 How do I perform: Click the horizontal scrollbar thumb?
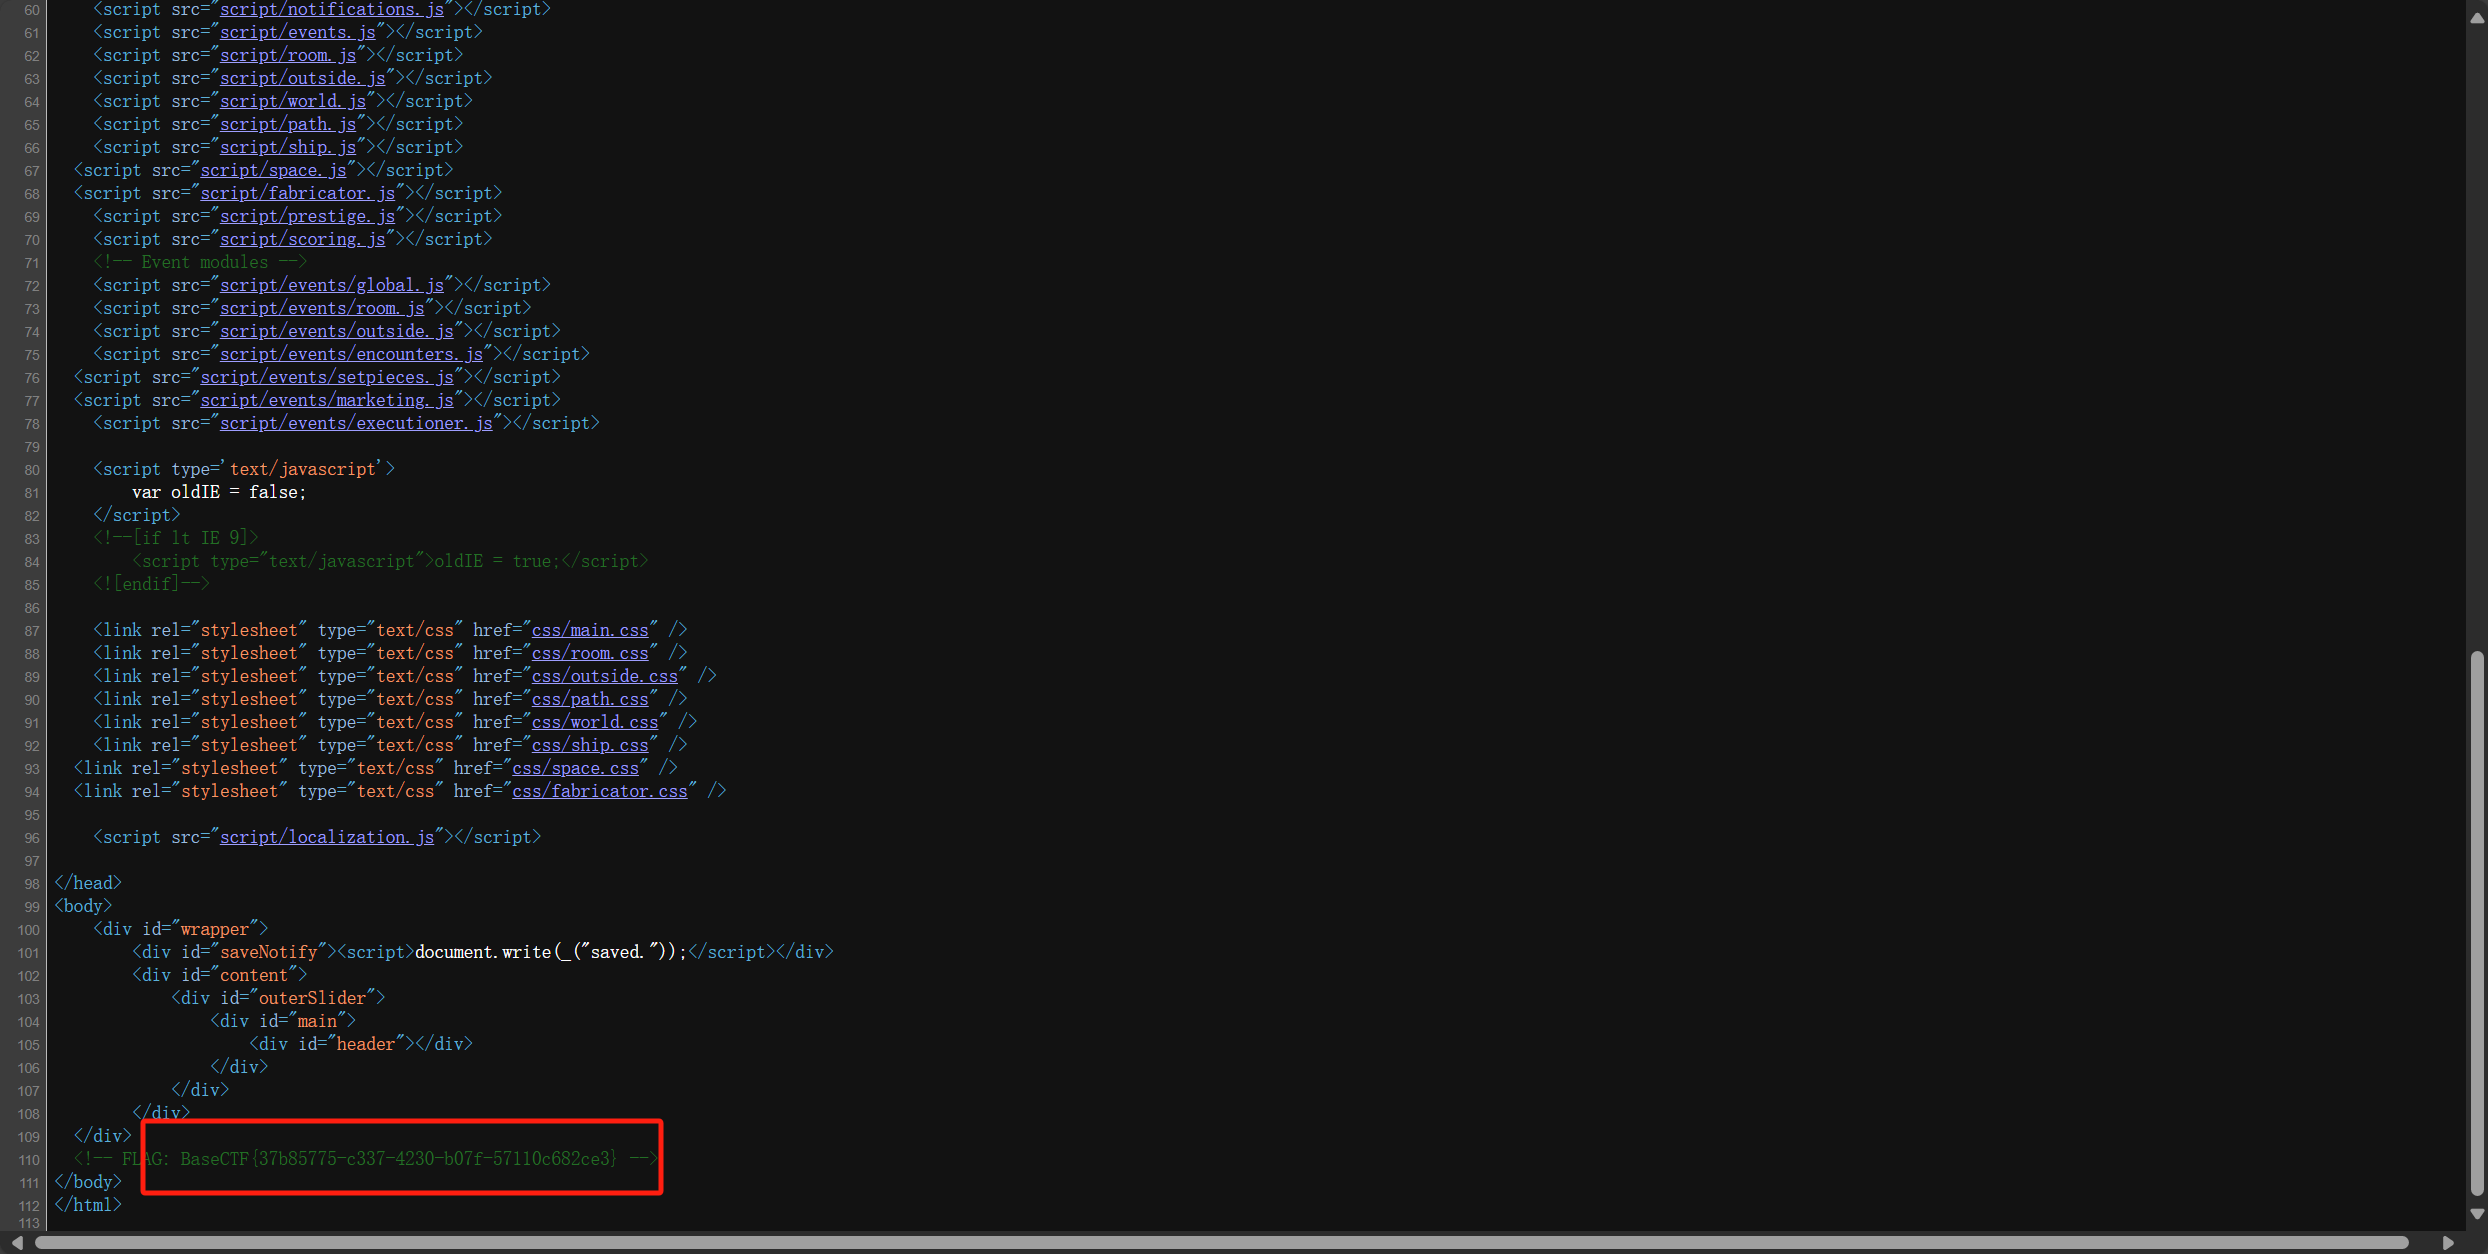point(1220,1242)
